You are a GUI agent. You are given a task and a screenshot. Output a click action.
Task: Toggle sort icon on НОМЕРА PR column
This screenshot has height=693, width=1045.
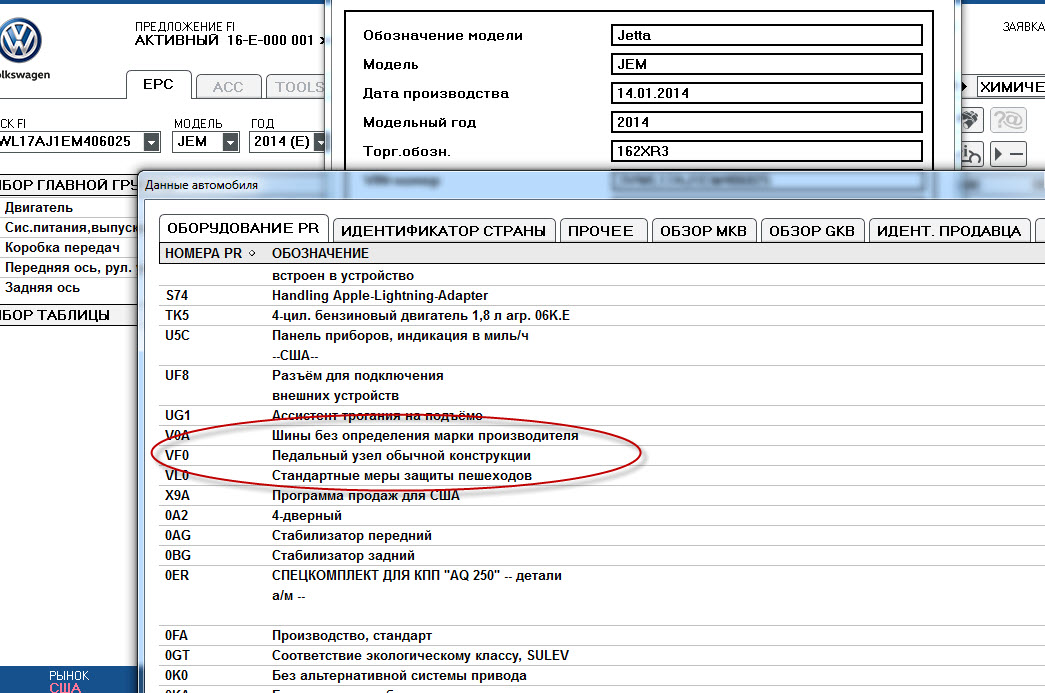[252, 253]
